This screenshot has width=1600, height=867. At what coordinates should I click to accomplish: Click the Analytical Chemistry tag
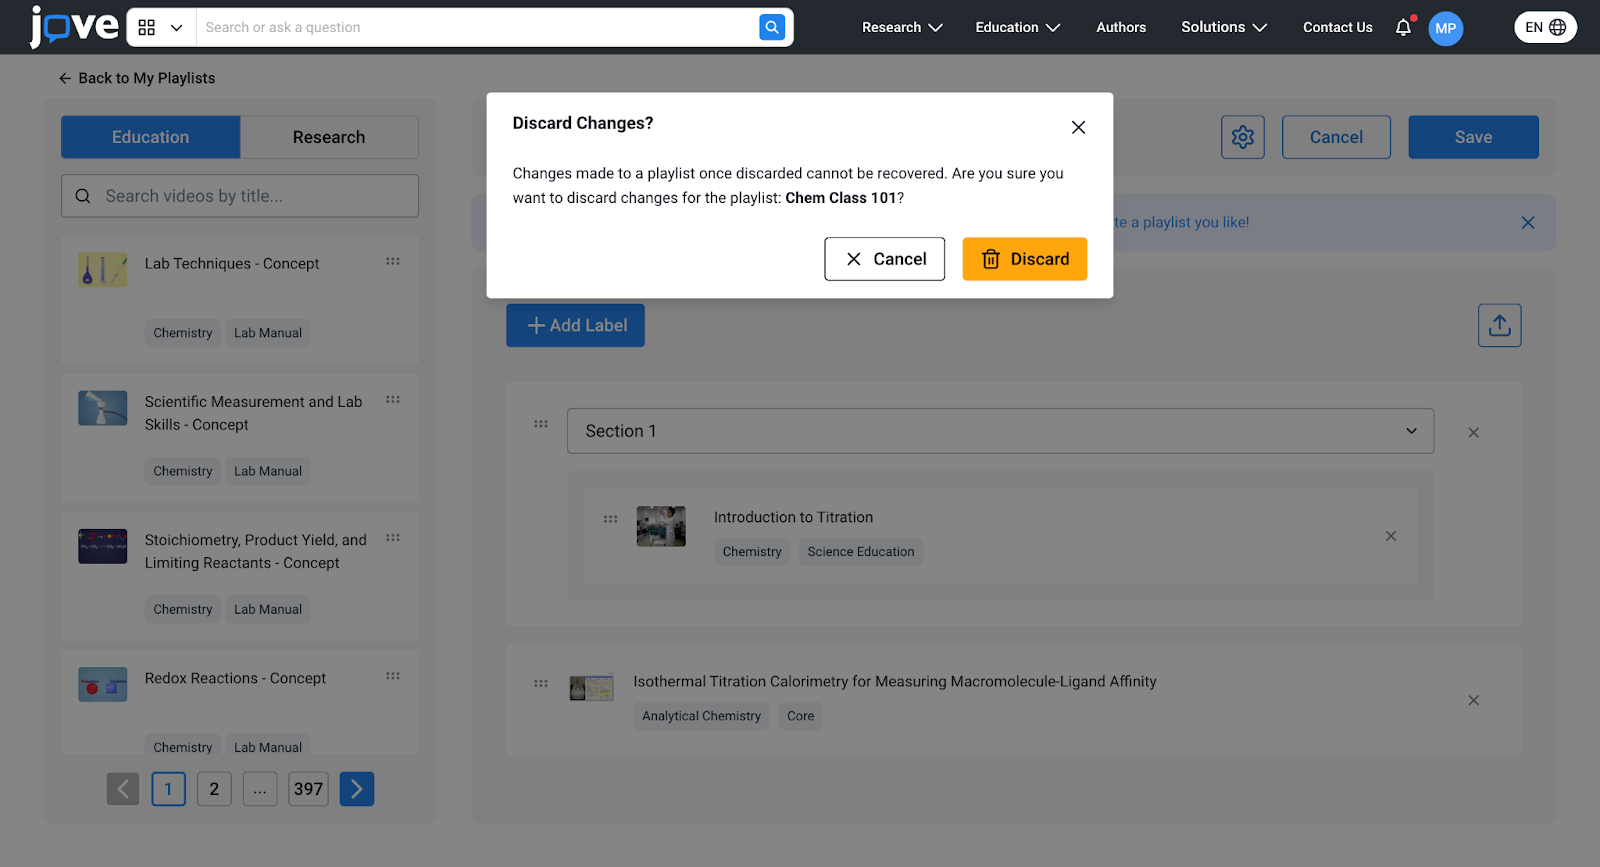702,716
